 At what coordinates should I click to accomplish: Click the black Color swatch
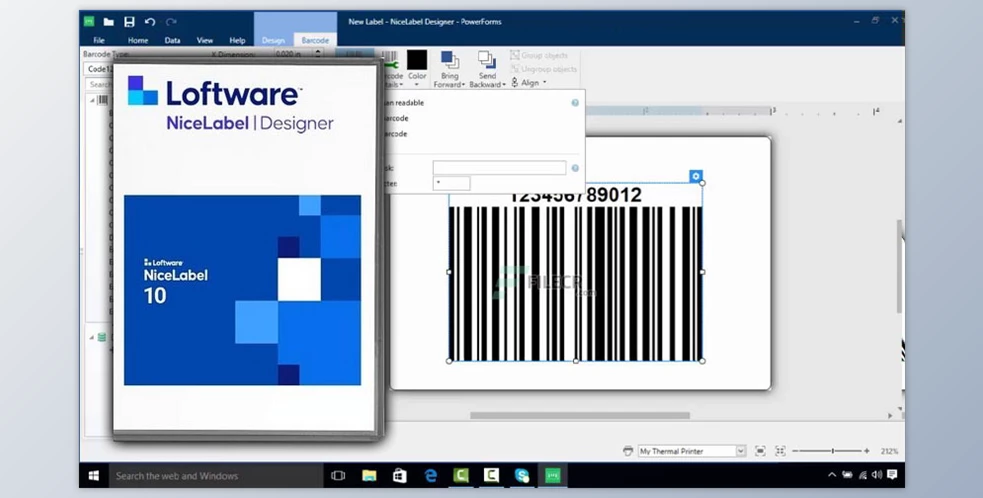(417, 60)
